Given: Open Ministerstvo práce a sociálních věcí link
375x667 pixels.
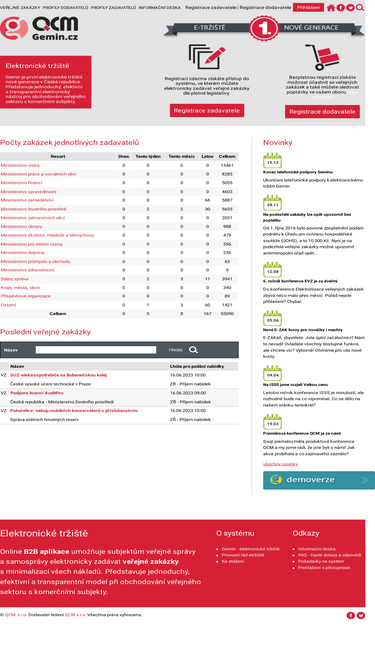Looking at the screenshot, I should (38, 174).
